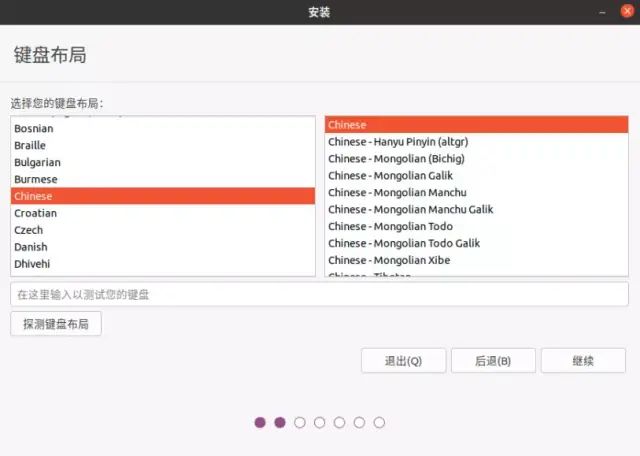Choose Chinese - Hanyu Pinyin (altgr) variant
Image resolution: width=640 pixels, height=456 pixels.
click(x=398, y=142)
